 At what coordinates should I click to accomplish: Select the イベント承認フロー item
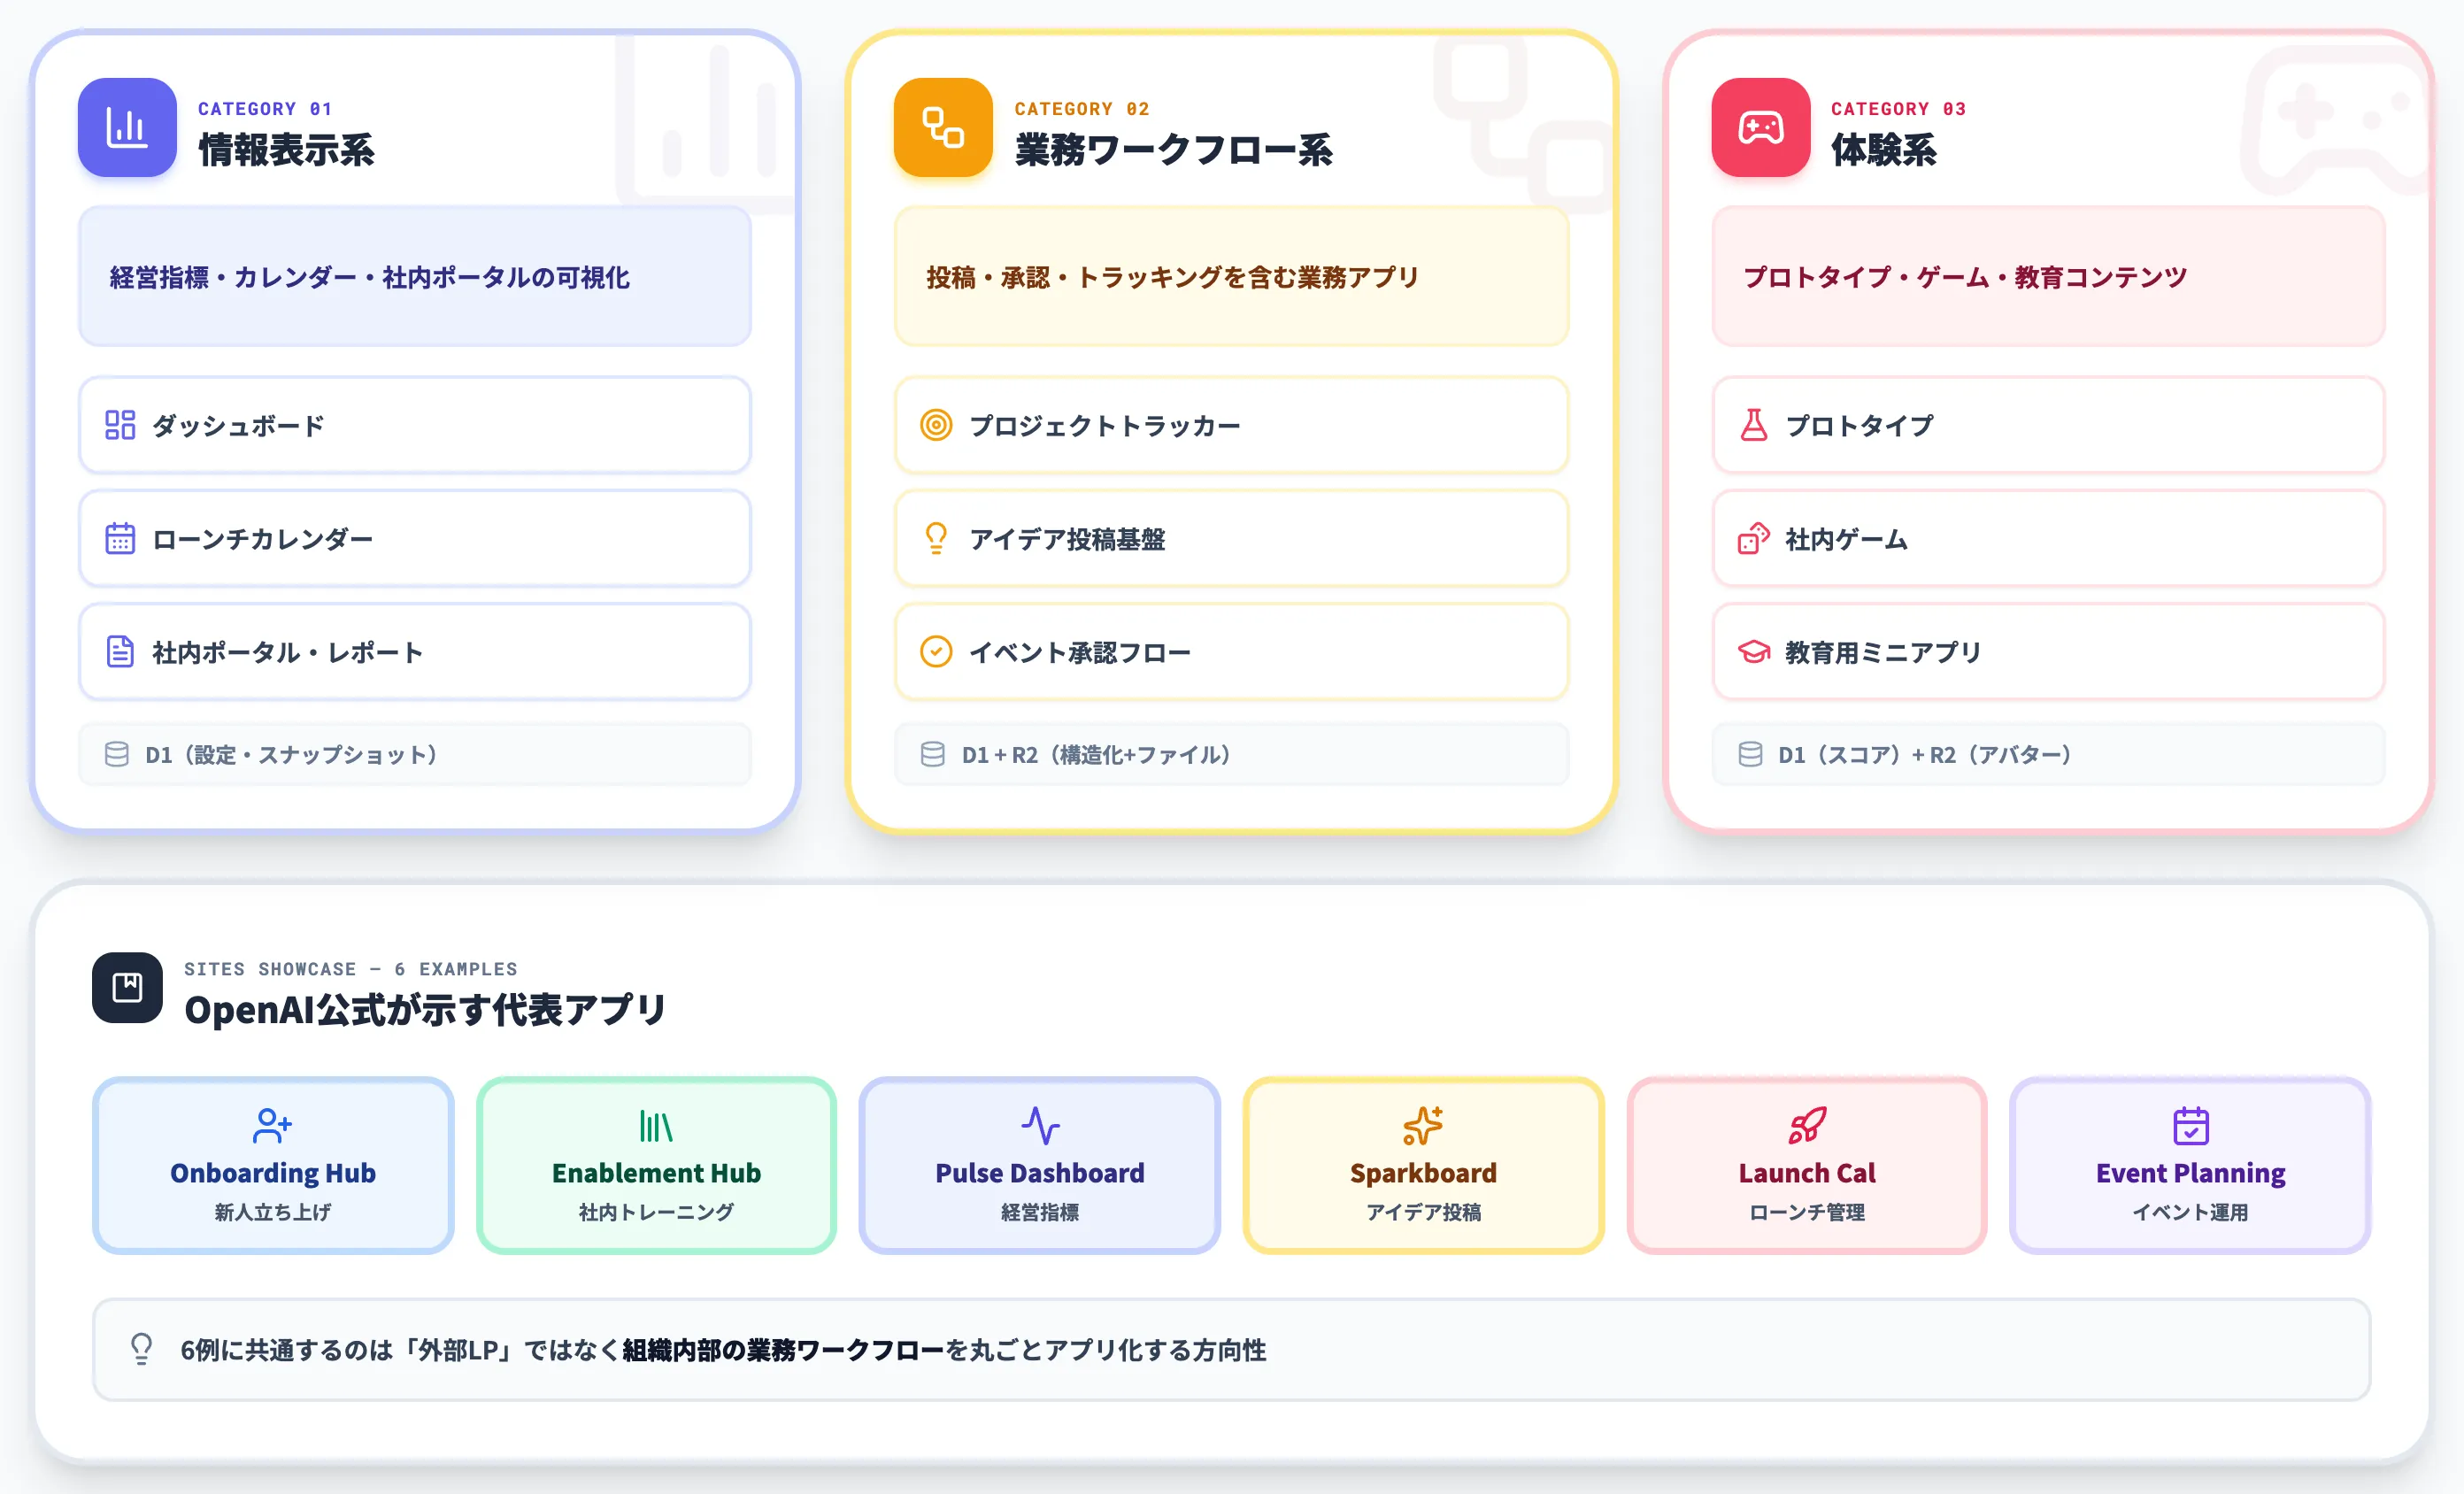click(1231, 652)
